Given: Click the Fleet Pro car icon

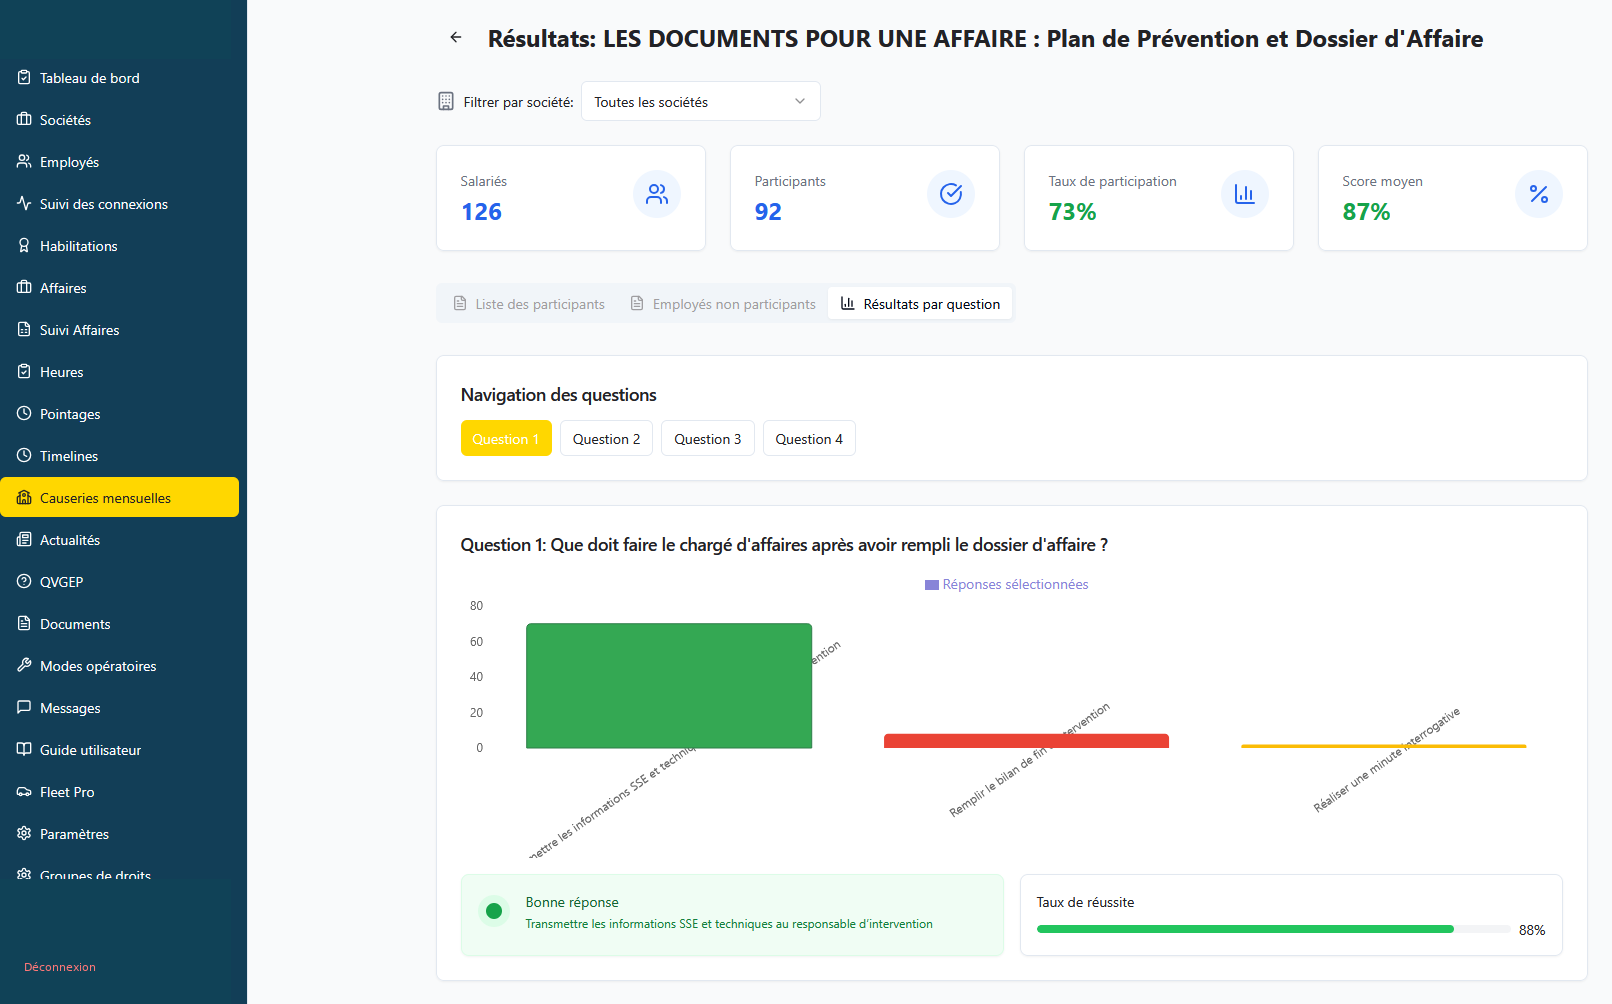Looking at the screenshot, I should tap(24, 791).
